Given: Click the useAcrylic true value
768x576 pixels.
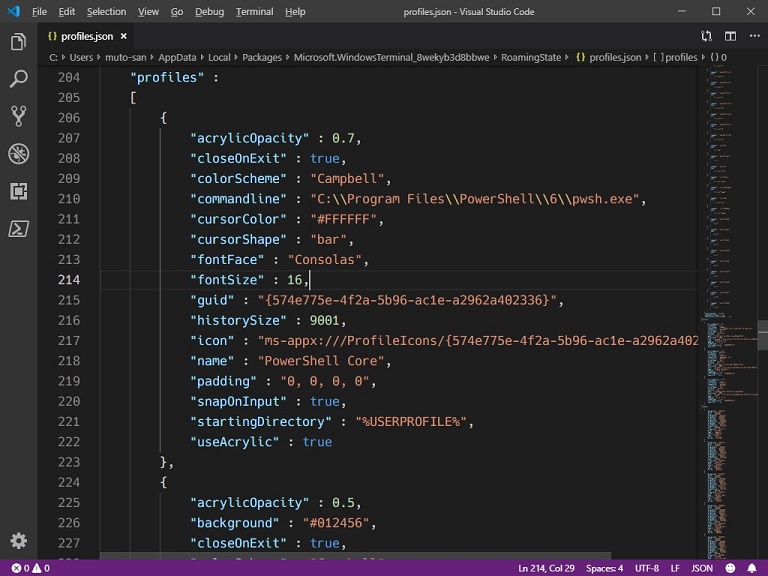Looking at the screenshot, I should (x=317, y=442).
